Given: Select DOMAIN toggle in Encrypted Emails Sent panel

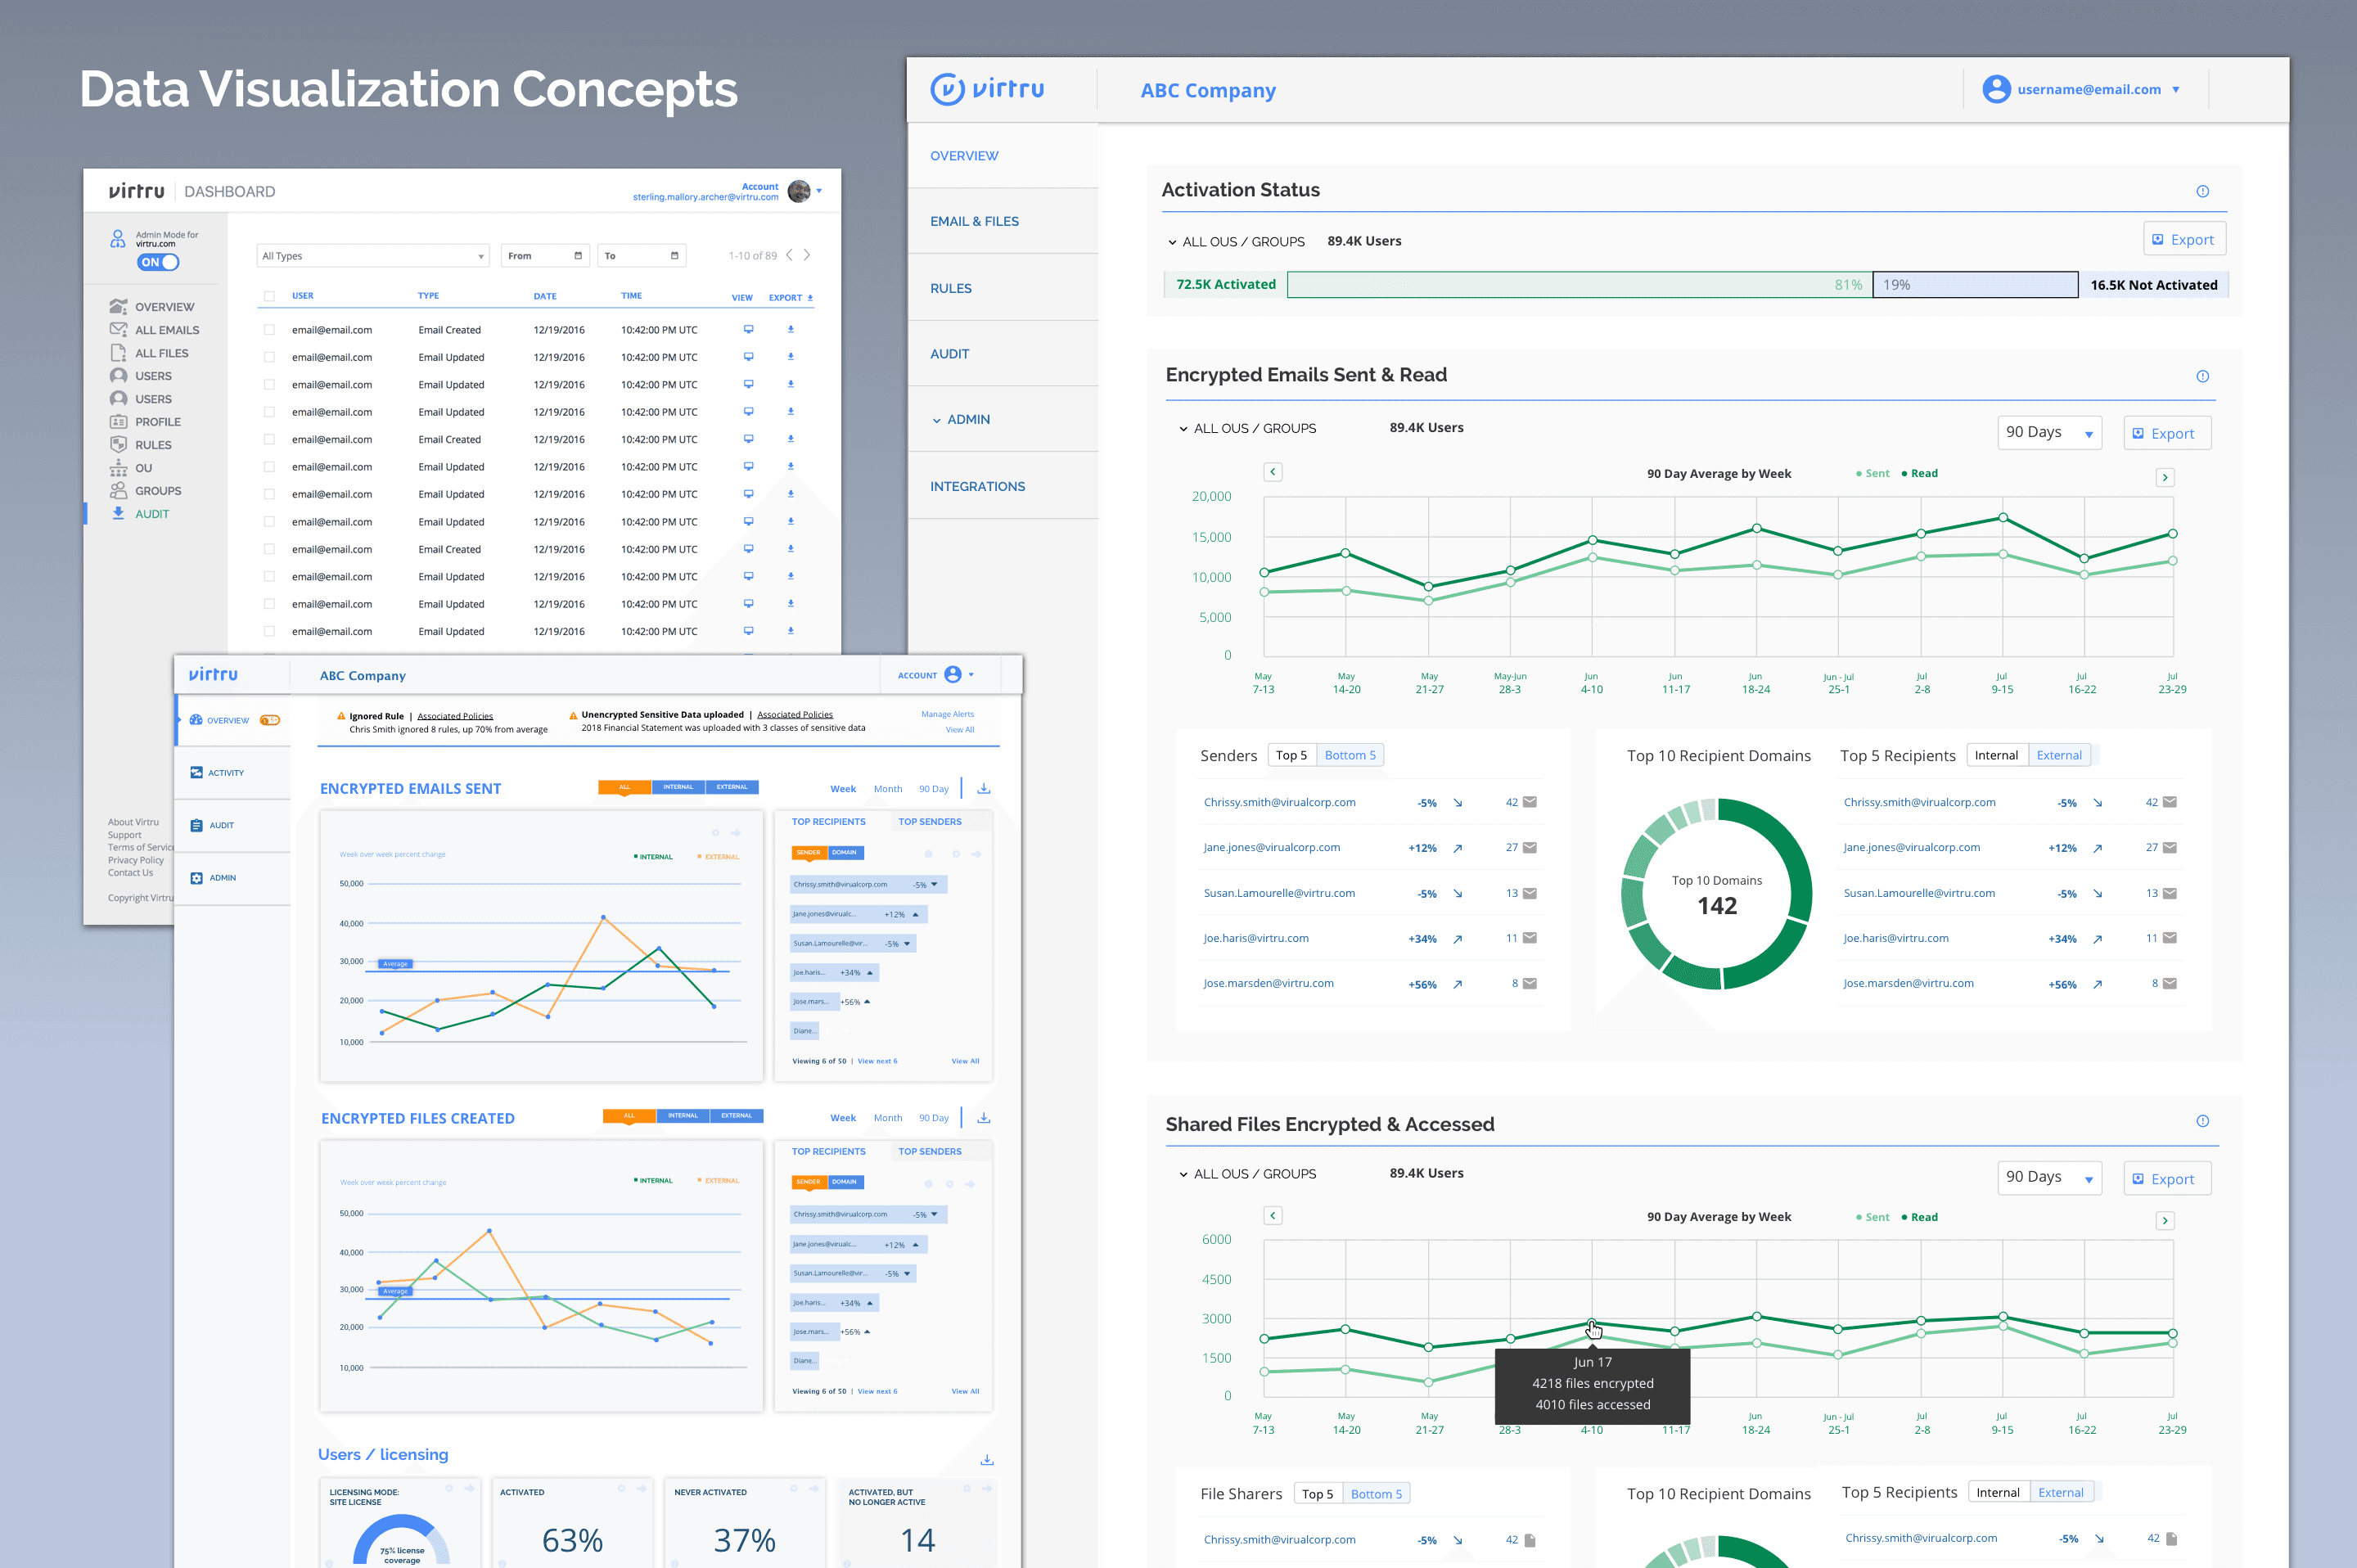Looking at the screenshot, I should coord(844,852).
